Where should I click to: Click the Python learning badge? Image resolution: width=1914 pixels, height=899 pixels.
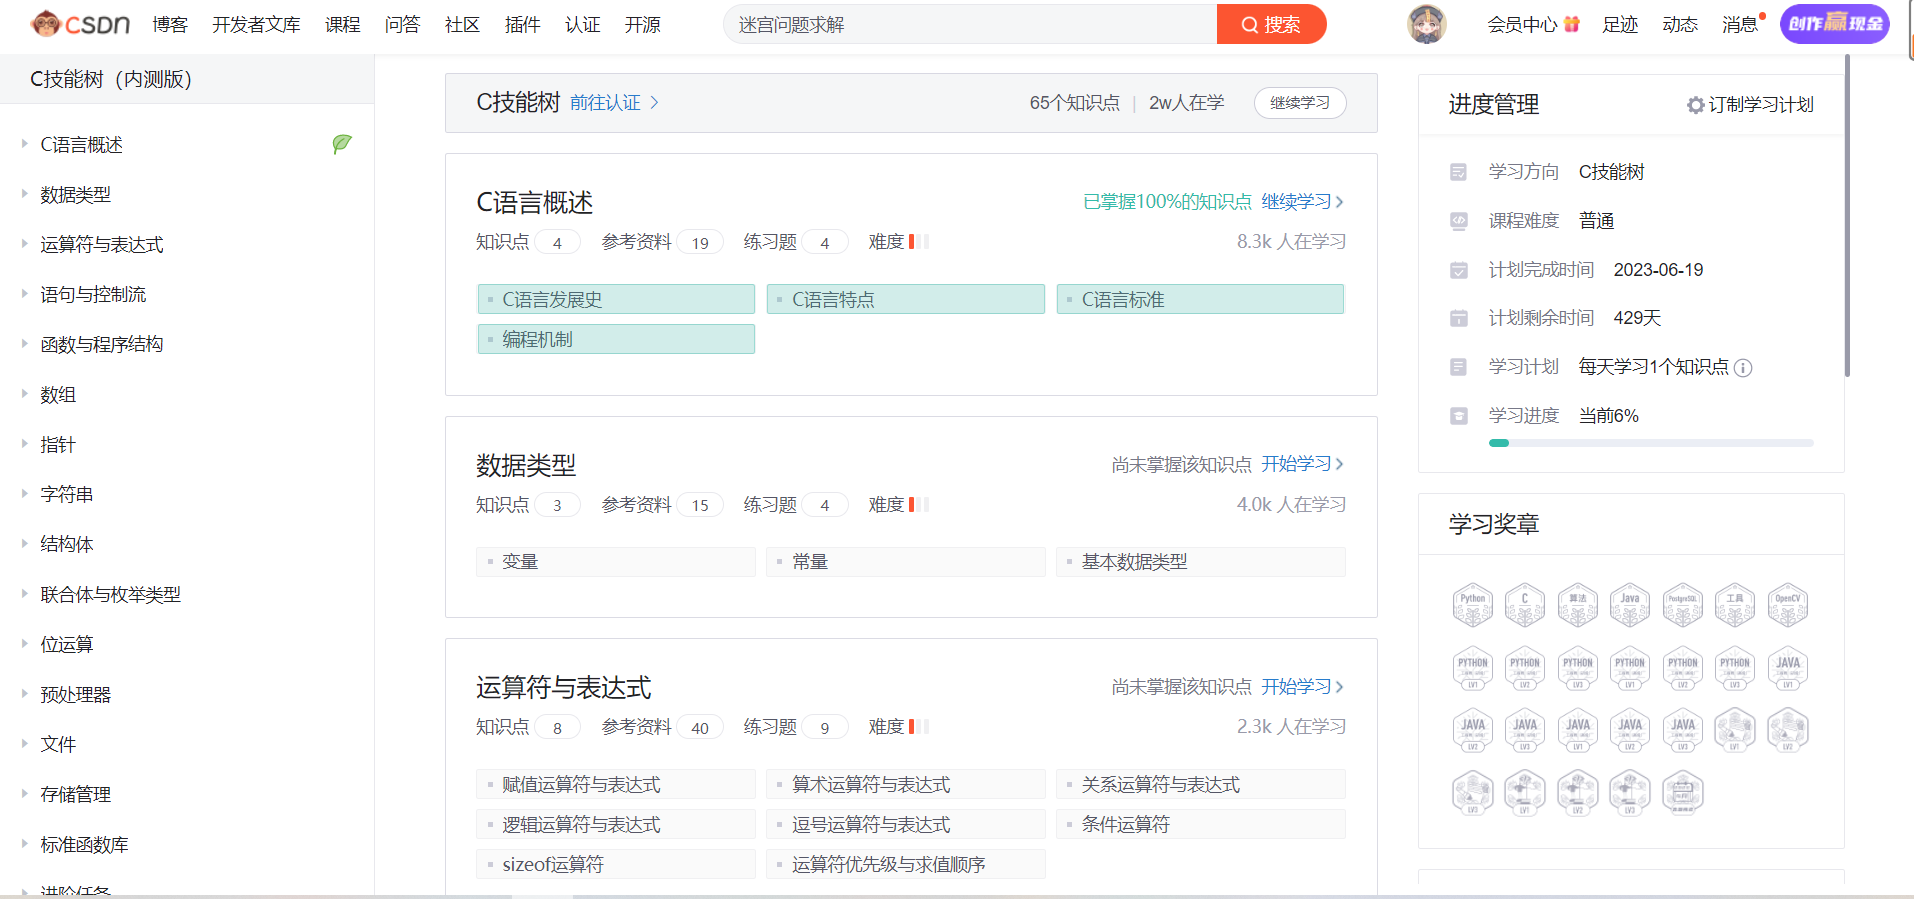click(1472, 605)
